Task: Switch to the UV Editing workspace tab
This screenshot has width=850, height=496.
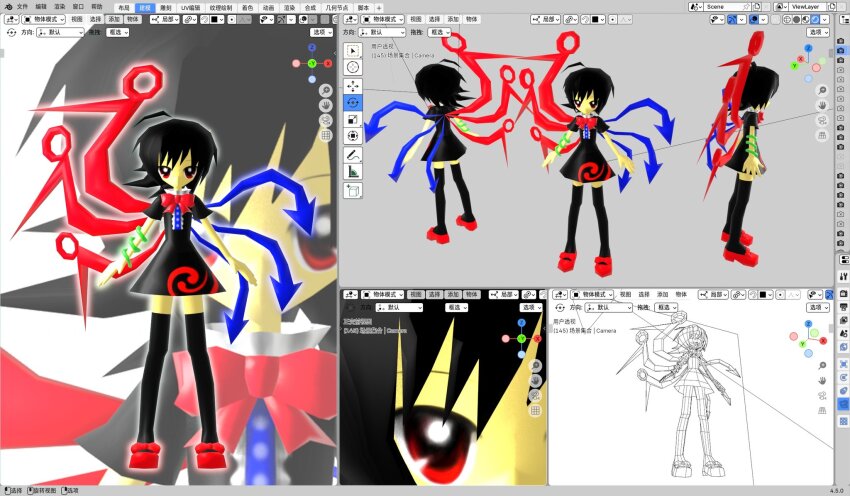Action: pyautogui.click(x=190, y=8)
